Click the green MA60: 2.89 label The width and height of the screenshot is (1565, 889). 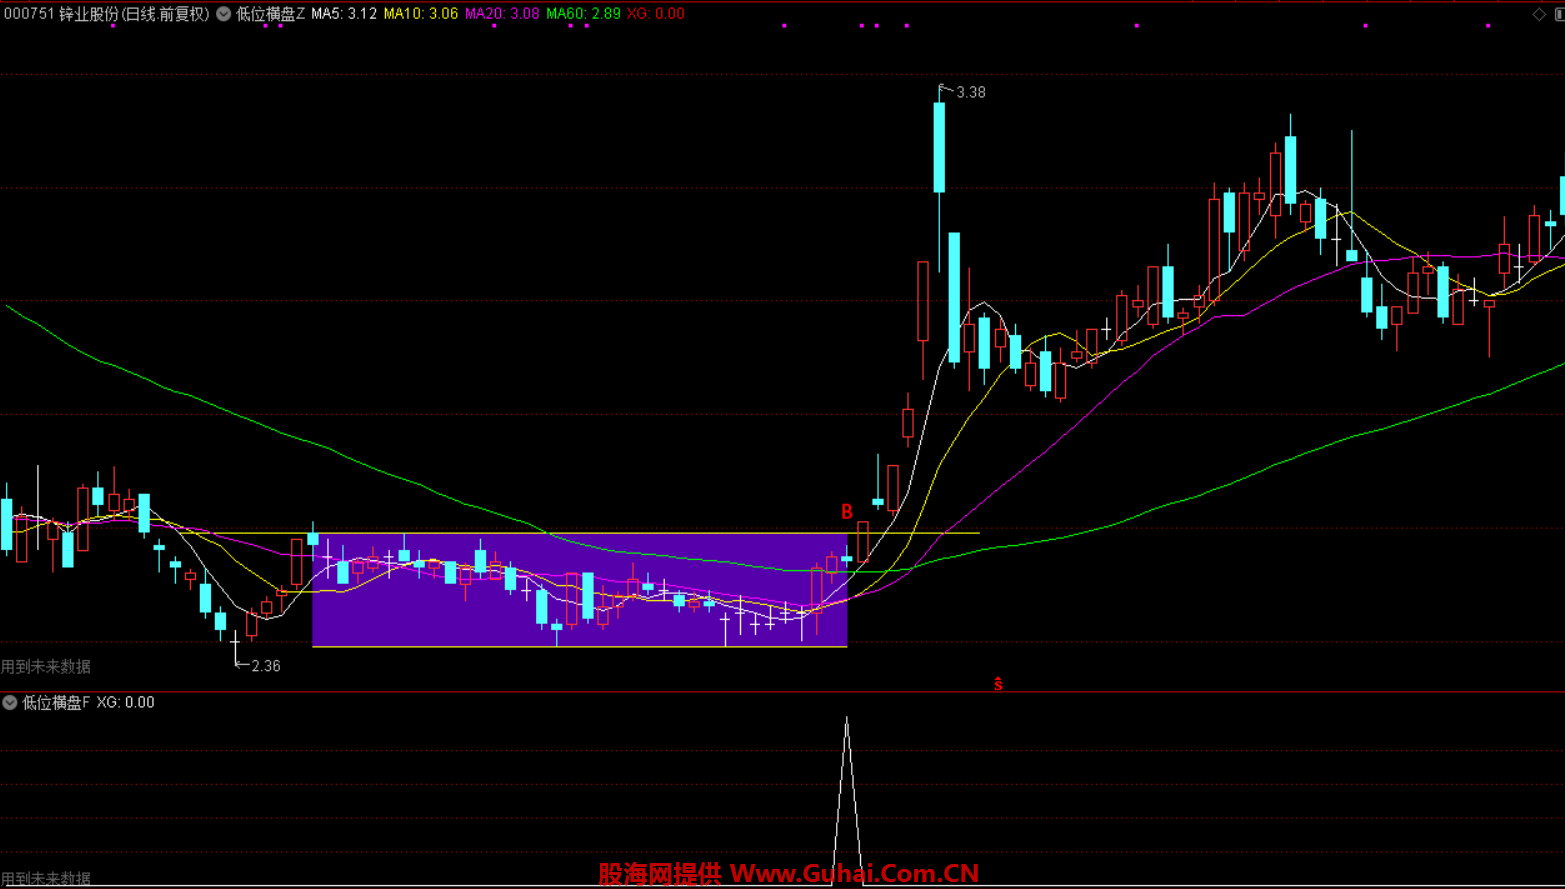tap(583, 14)
